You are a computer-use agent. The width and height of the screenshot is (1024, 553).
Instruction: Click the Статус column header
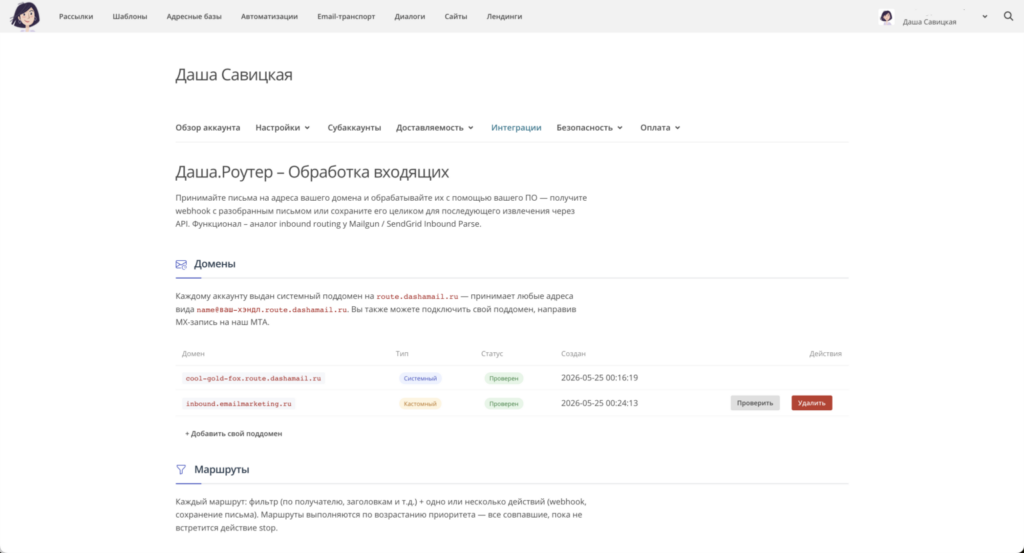[x=492, y=353]
